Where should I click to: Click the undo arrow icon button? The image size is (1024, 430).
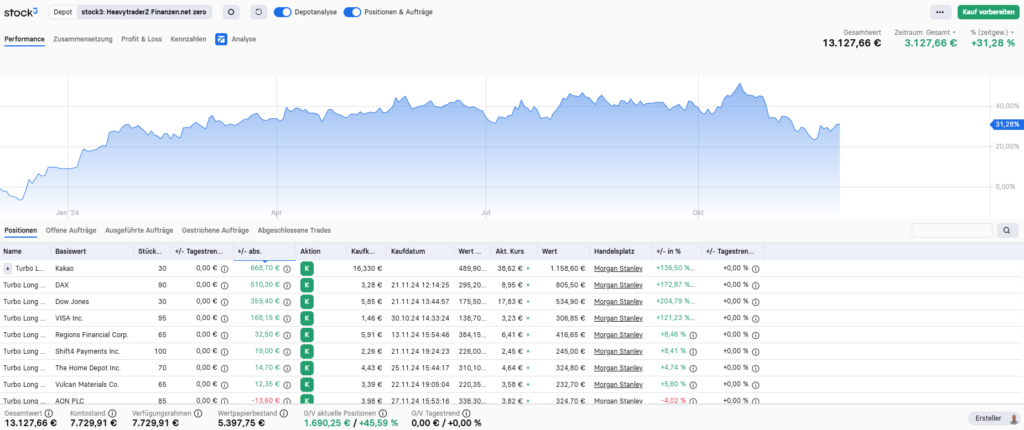coord(259,12)
